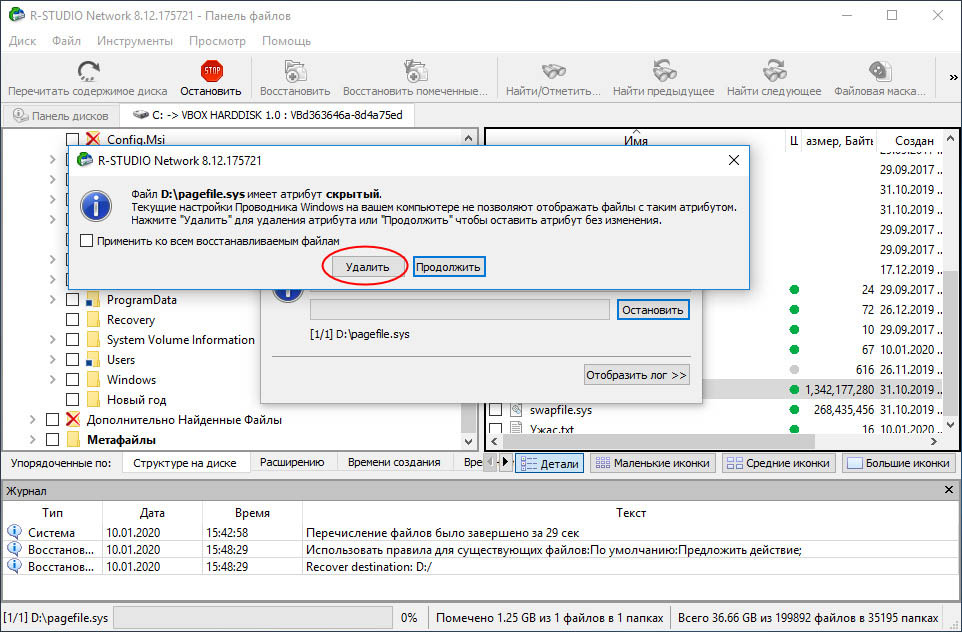Expand the Windows tree node
This screenshot has height=632, width=962.
pos(53,380)
